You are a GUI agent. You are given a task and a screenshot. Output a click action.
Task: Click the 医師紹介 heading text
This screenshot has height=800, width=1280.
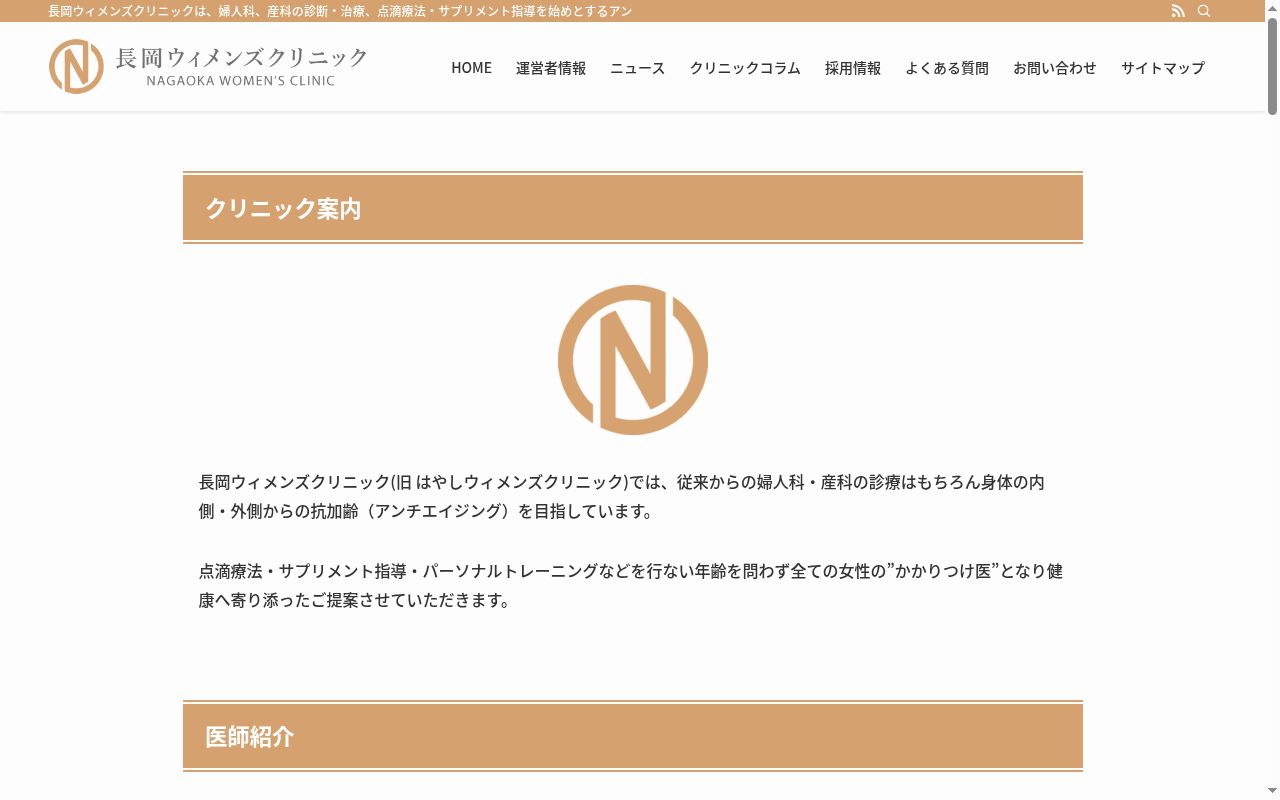click(250, 737)
